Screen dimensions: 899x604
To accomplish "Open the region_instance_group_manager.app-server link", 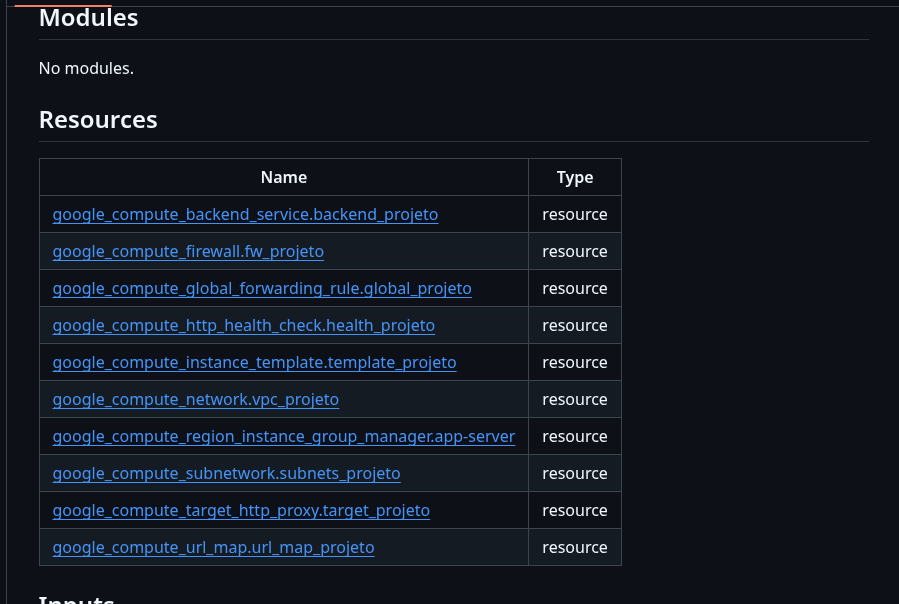I will pos(283,436).
